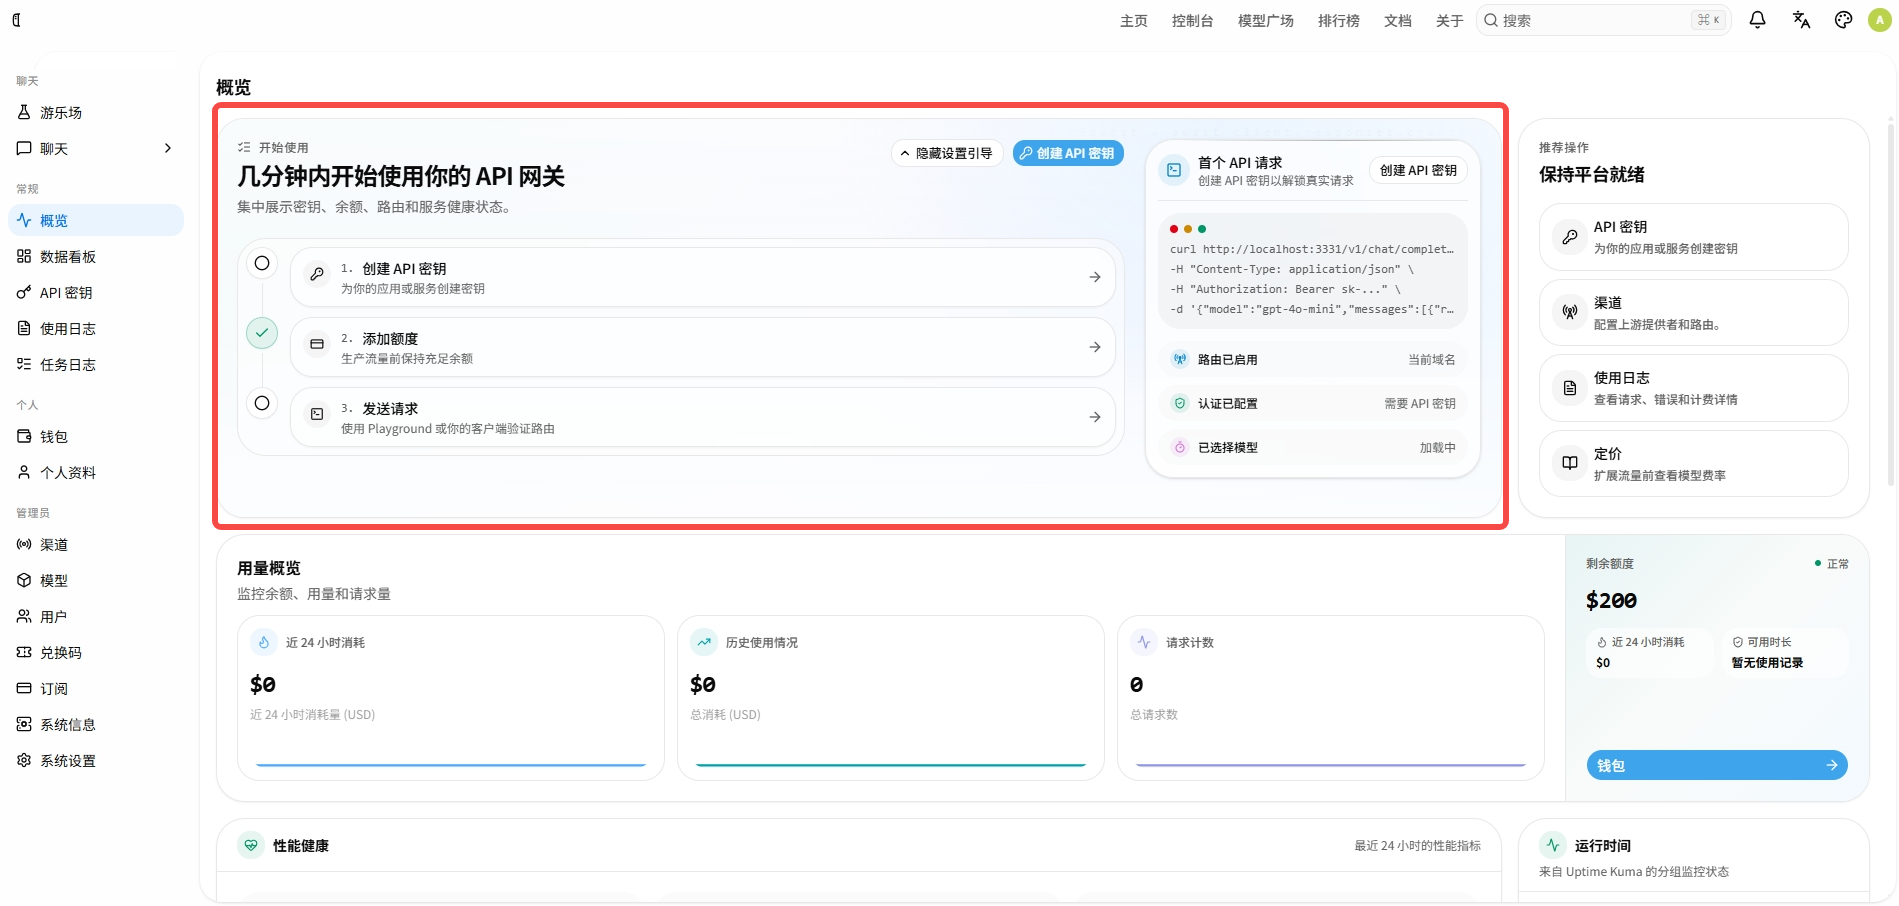Click the 用户 people icon in sidebar
Image resolution: width=1899 pixels, height=906 pixels.
pyautogui.click(x=24, y=616)
